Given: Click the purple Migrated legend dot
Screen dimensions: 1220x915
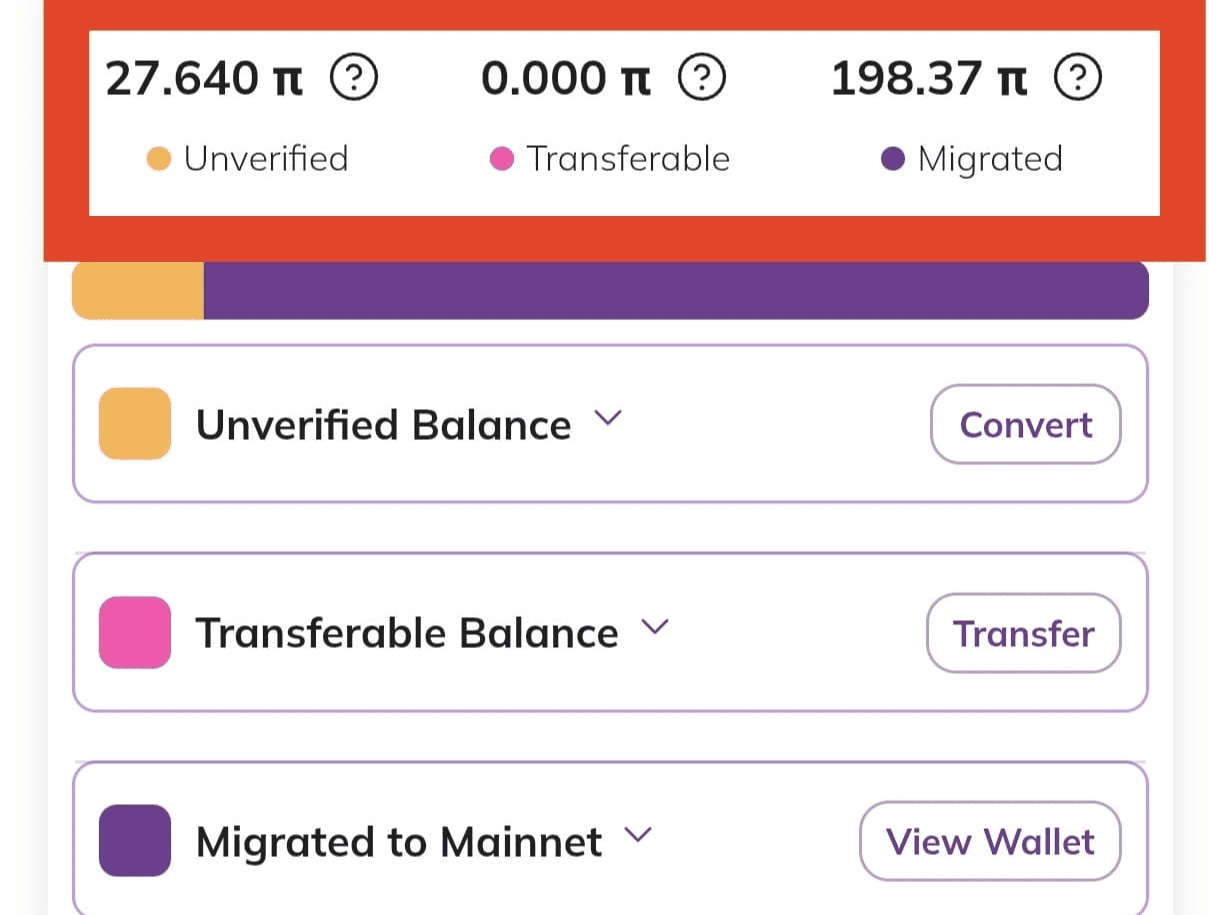Looking at the screenshot, I should pos(893,159).
